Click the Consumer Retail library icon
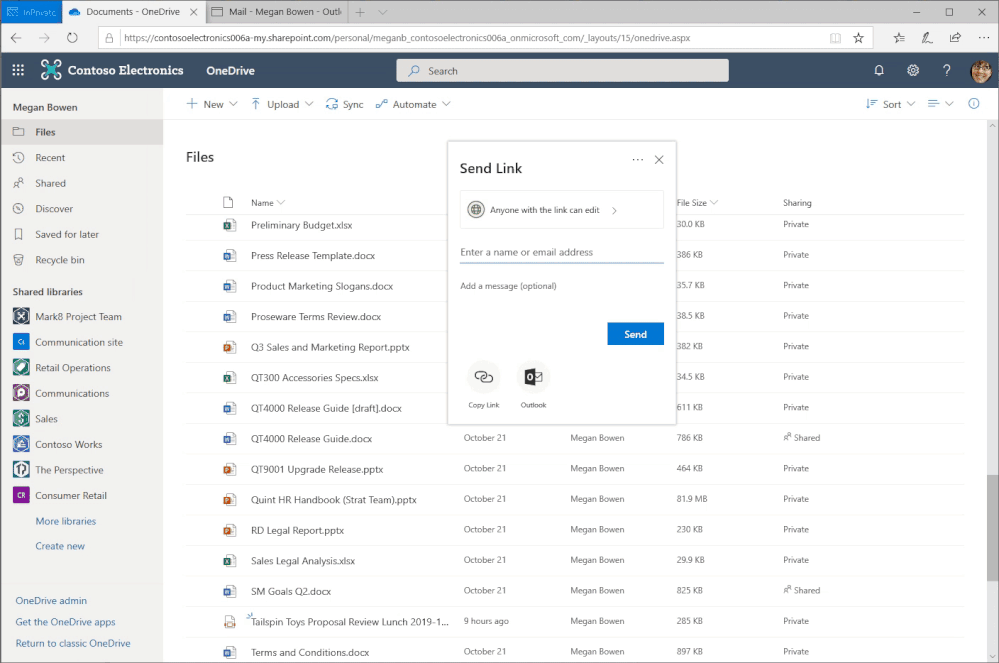The height and width of the screenshot is (663, 999). pos(21,494)
